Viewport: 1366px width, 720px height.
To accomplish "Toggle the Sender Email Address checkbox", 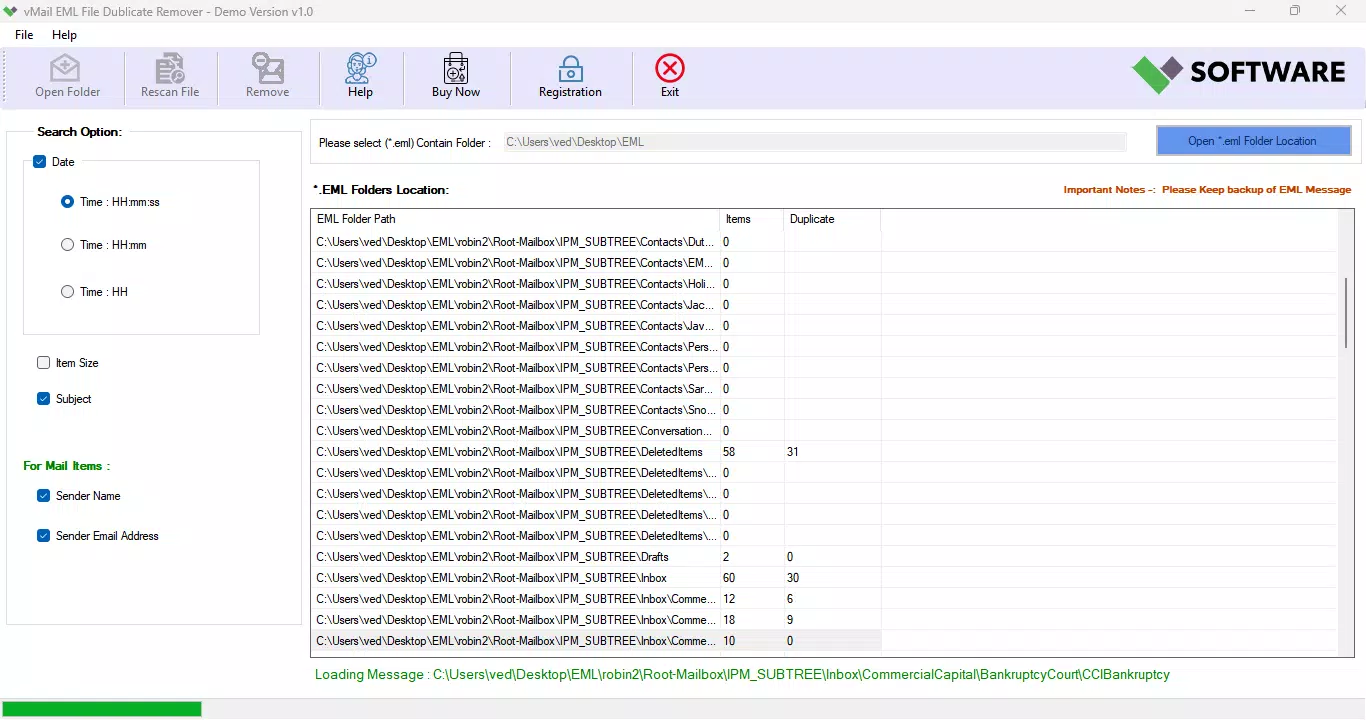I will click(x=43, y=536).
